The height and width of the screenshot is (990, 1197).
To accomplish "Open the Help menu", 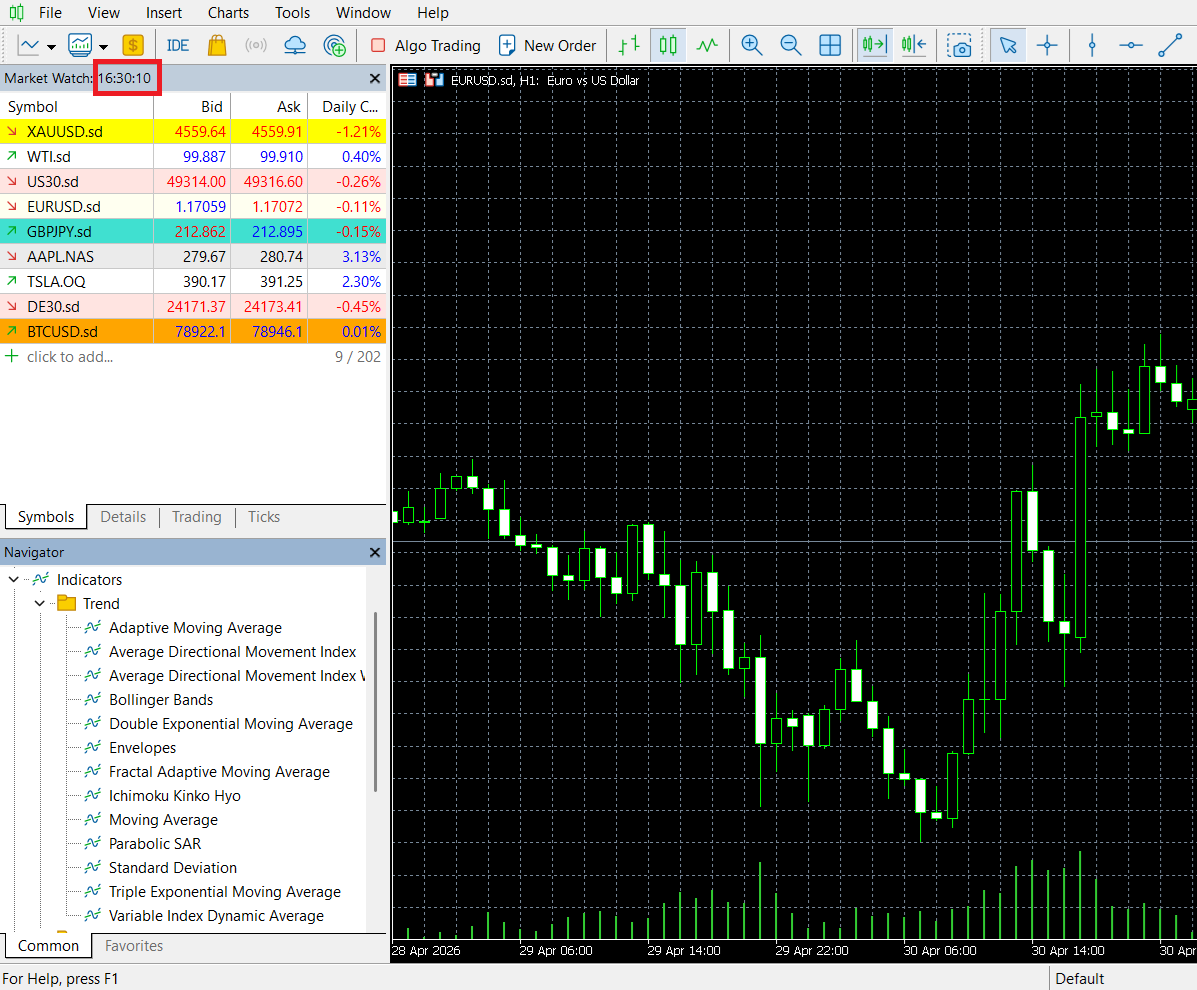I will click(x=433, y=13).
